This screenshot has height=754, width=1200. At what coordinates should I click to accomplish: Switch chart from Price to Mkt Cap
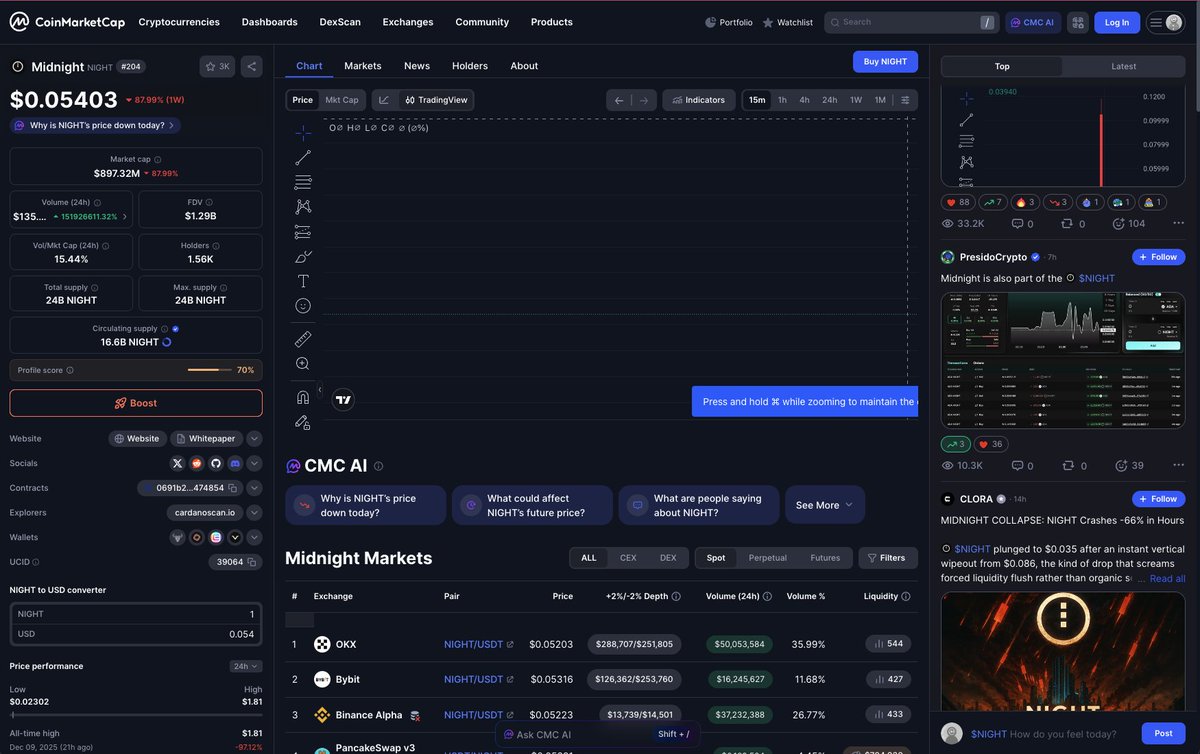point(341,99)
